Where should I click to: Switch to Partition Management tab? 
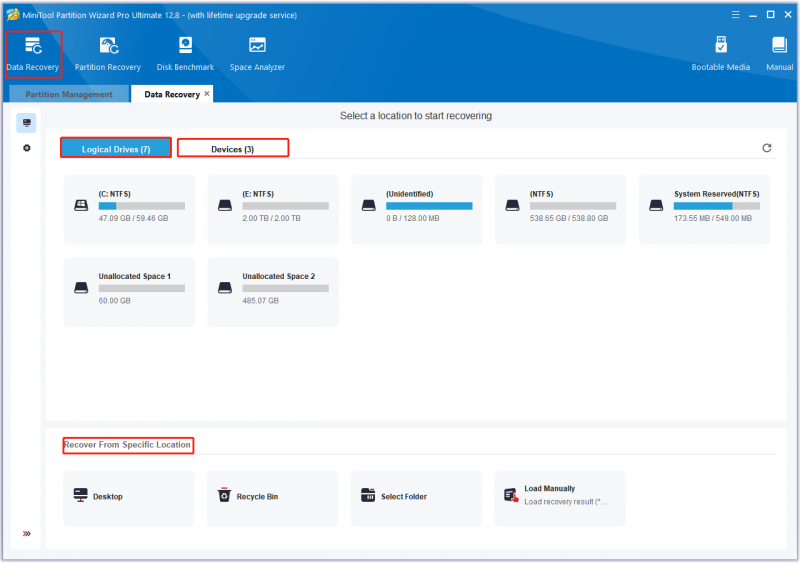click(69, 94)
